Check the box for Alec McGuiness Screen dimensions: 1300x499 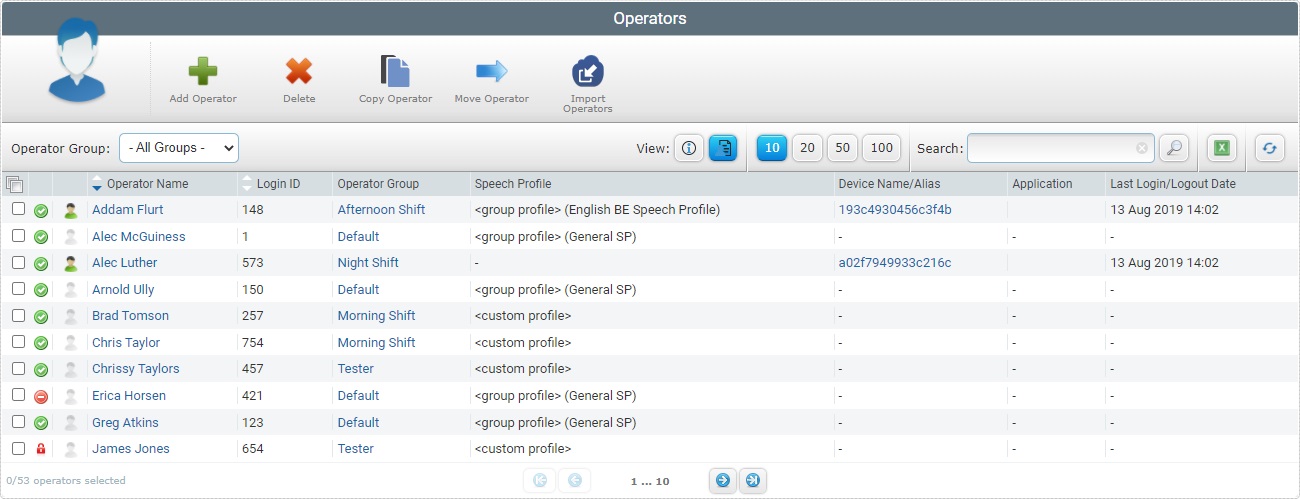(x=18, y=236)
